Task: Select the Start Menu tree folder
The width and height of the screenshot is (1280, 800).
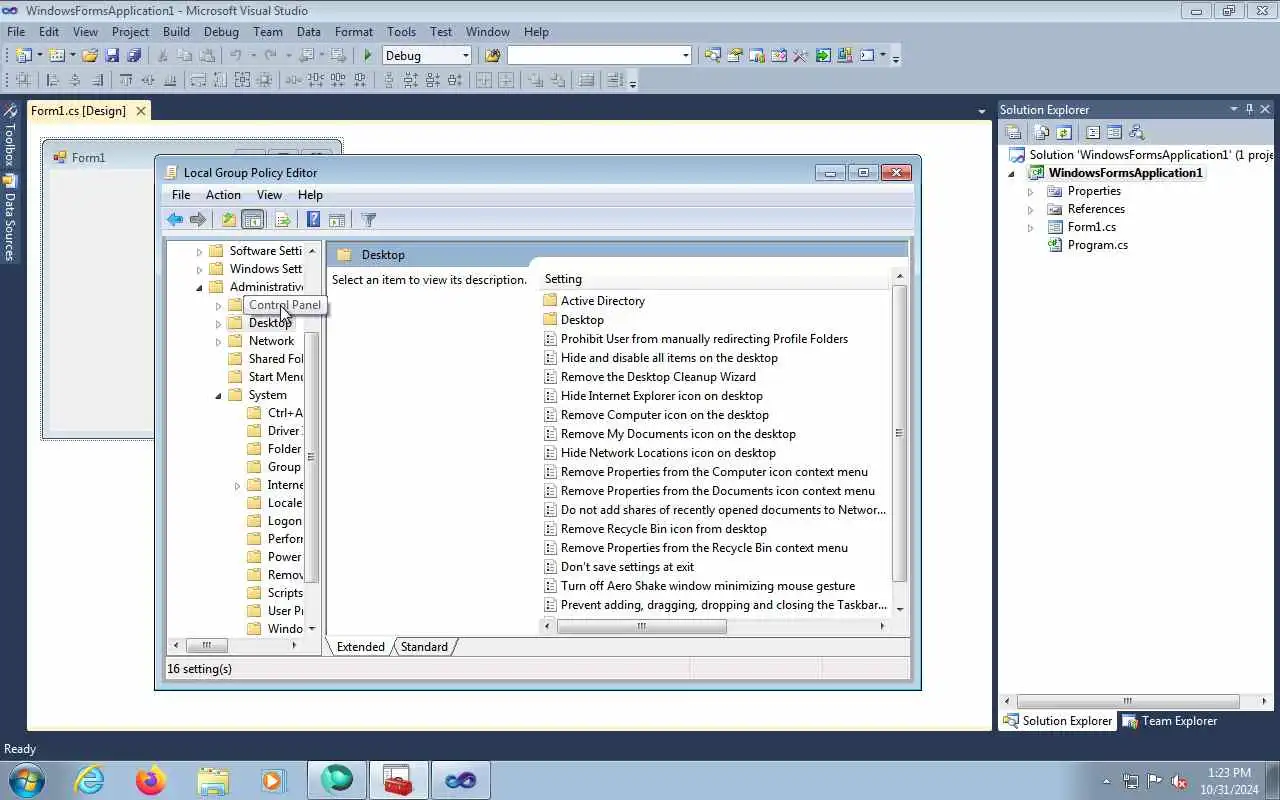Action: click(x=276, y=378)
